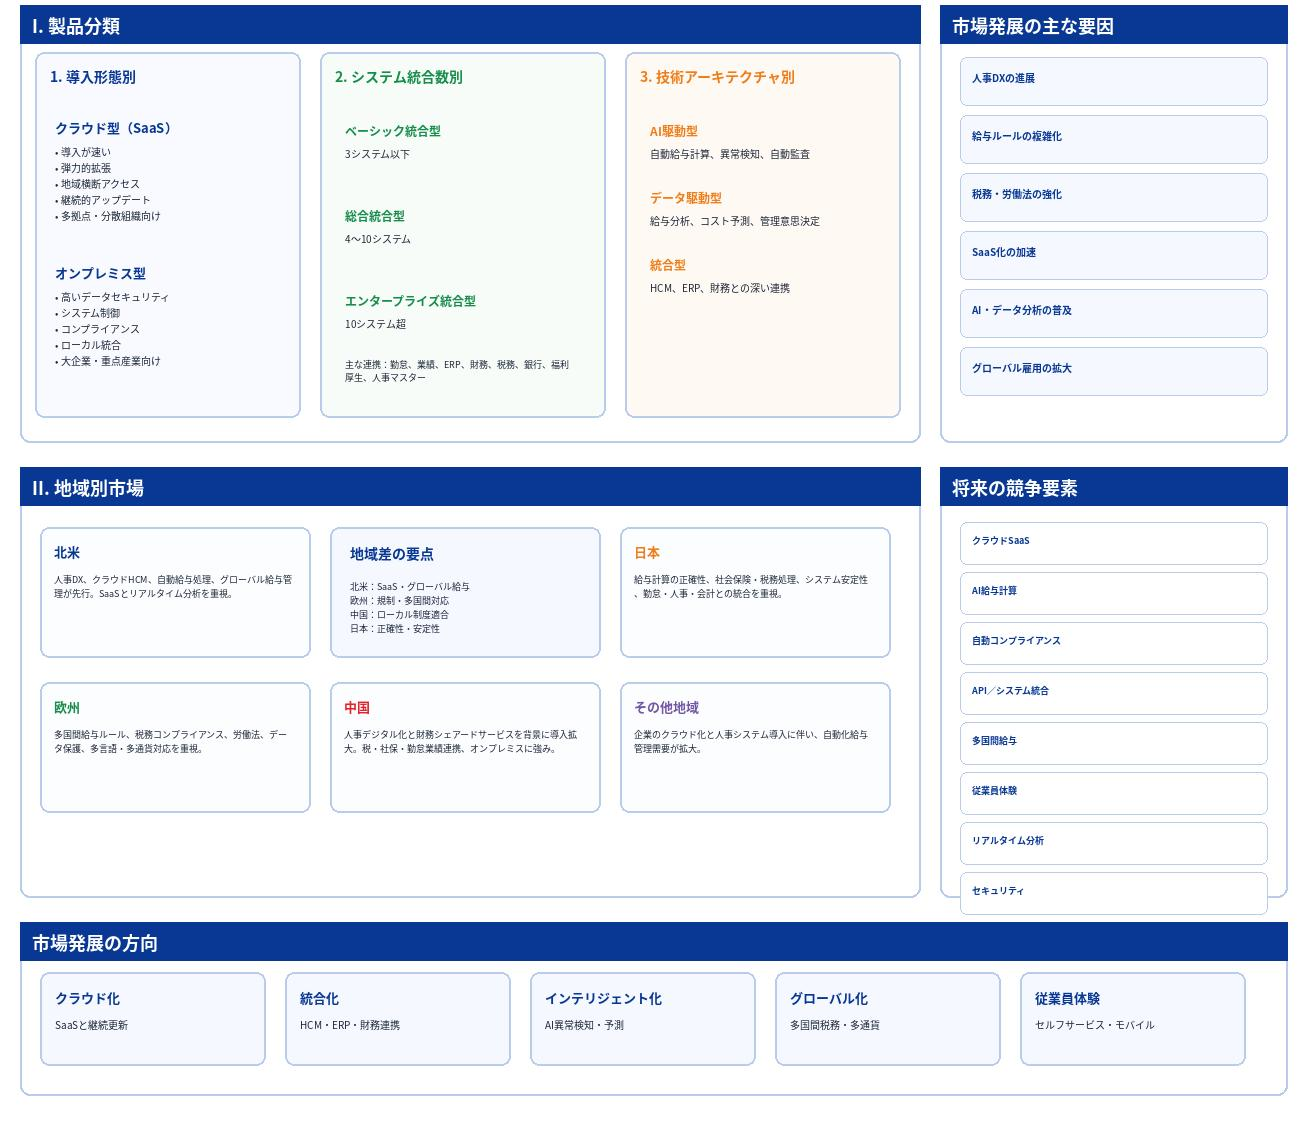Click the クラウドSaaS competition item
The height and width of the screenshot is (1130, 1307).
pyautogui.click(x=1113, y=543)
